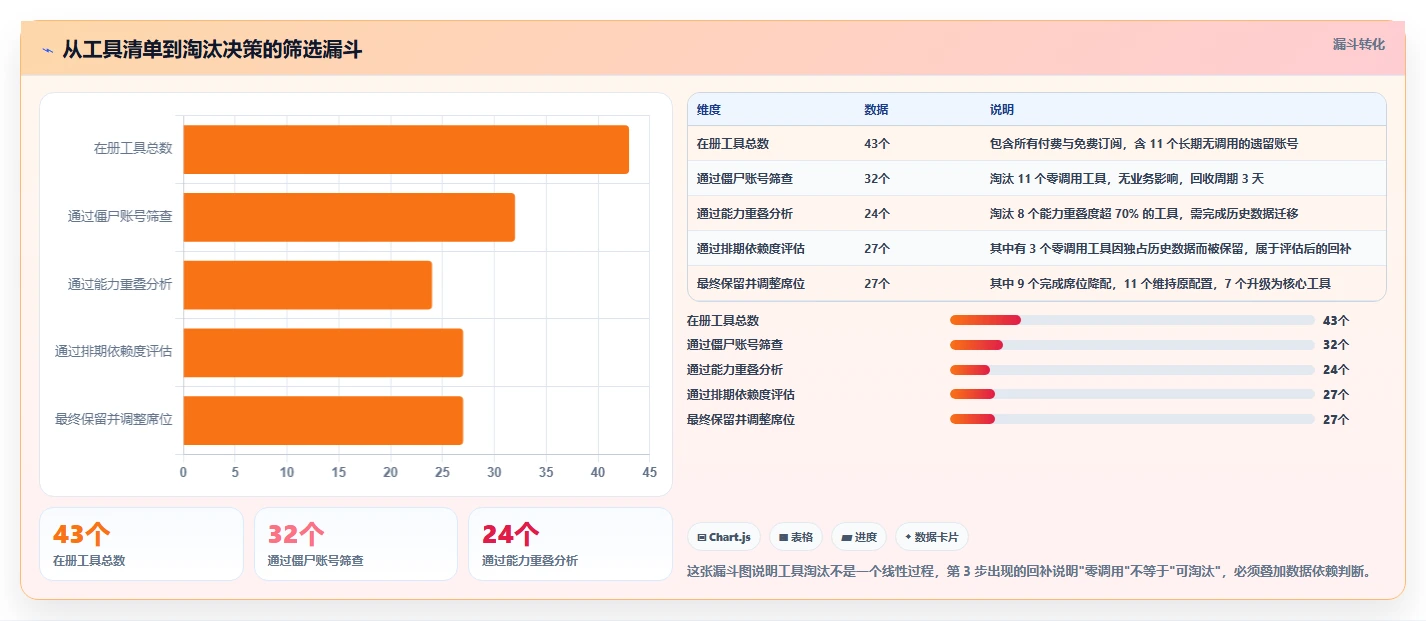Select the 进度 tag chip

[858, 537]
